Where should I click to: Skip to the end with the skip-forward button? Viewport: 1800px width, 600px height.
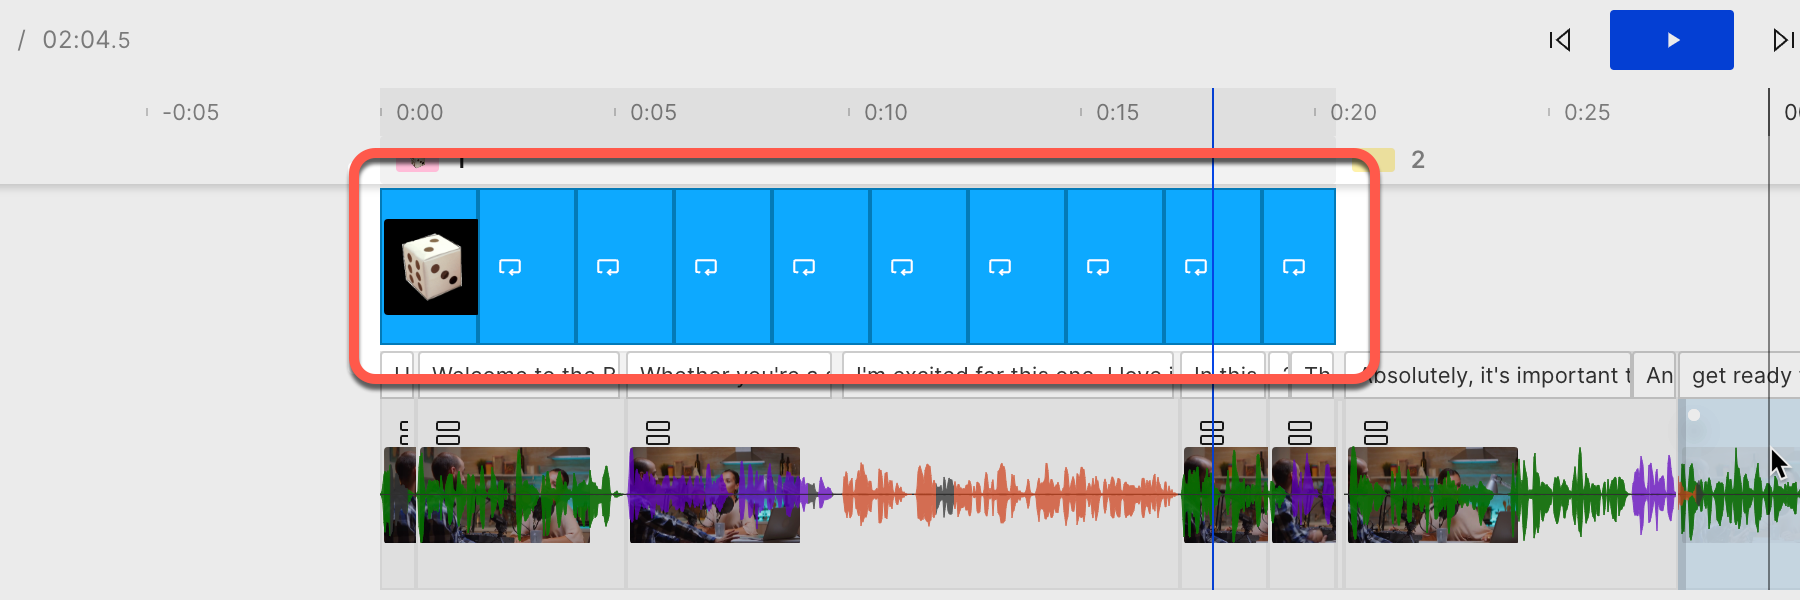[x=1784, y=40]
